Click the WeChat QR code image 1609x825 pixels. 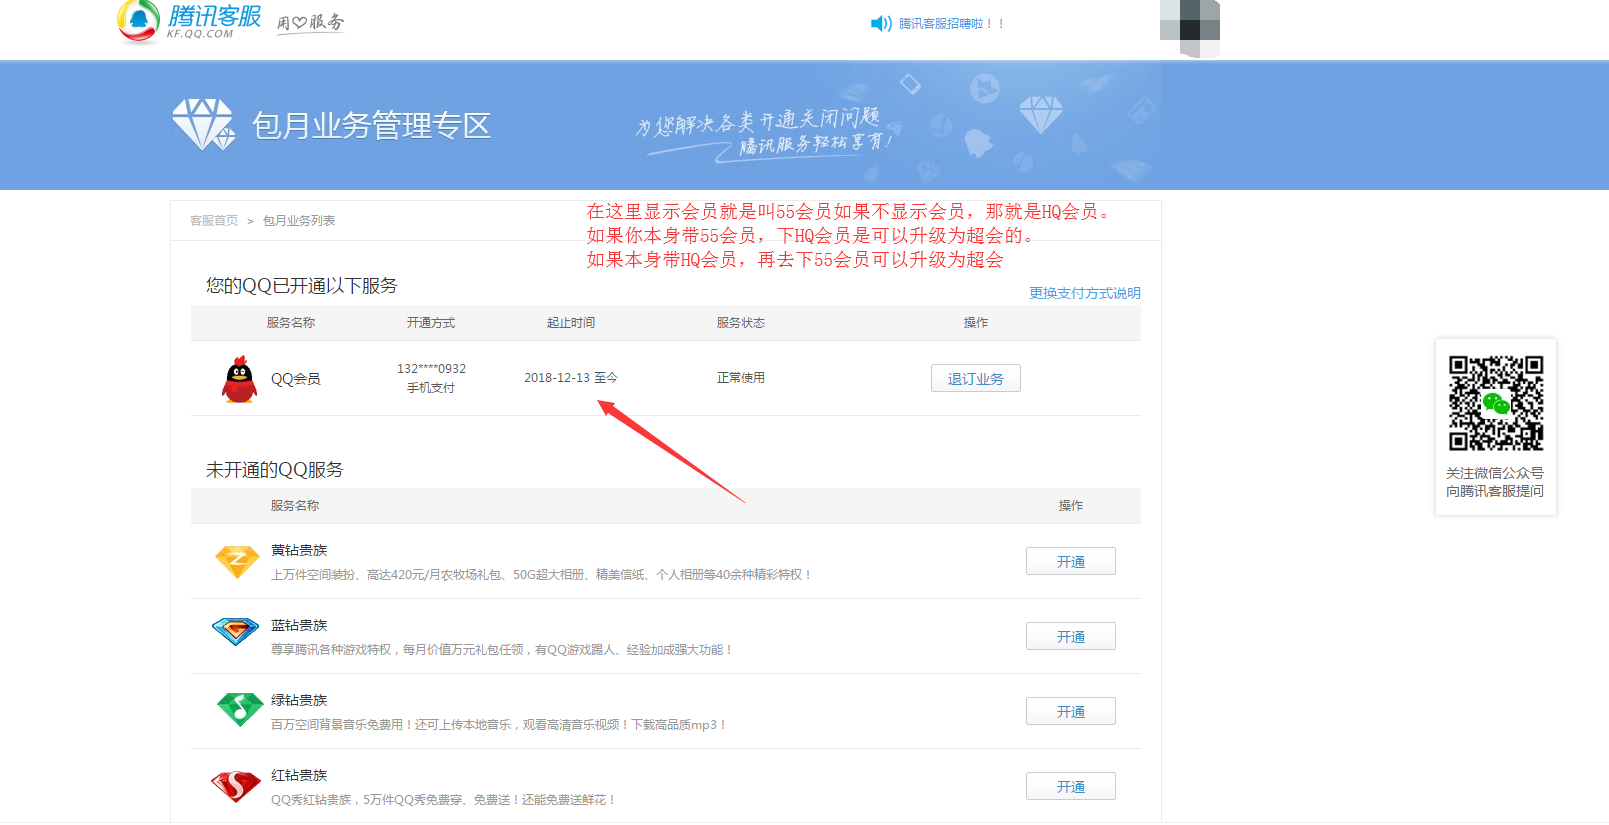[x=1496, y=403]
